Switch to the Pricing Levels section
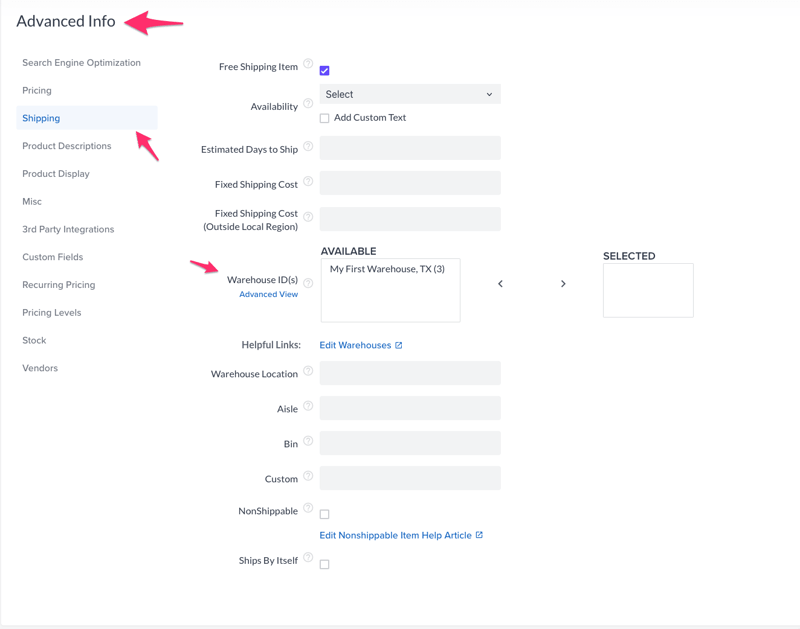 pos(52,313)
